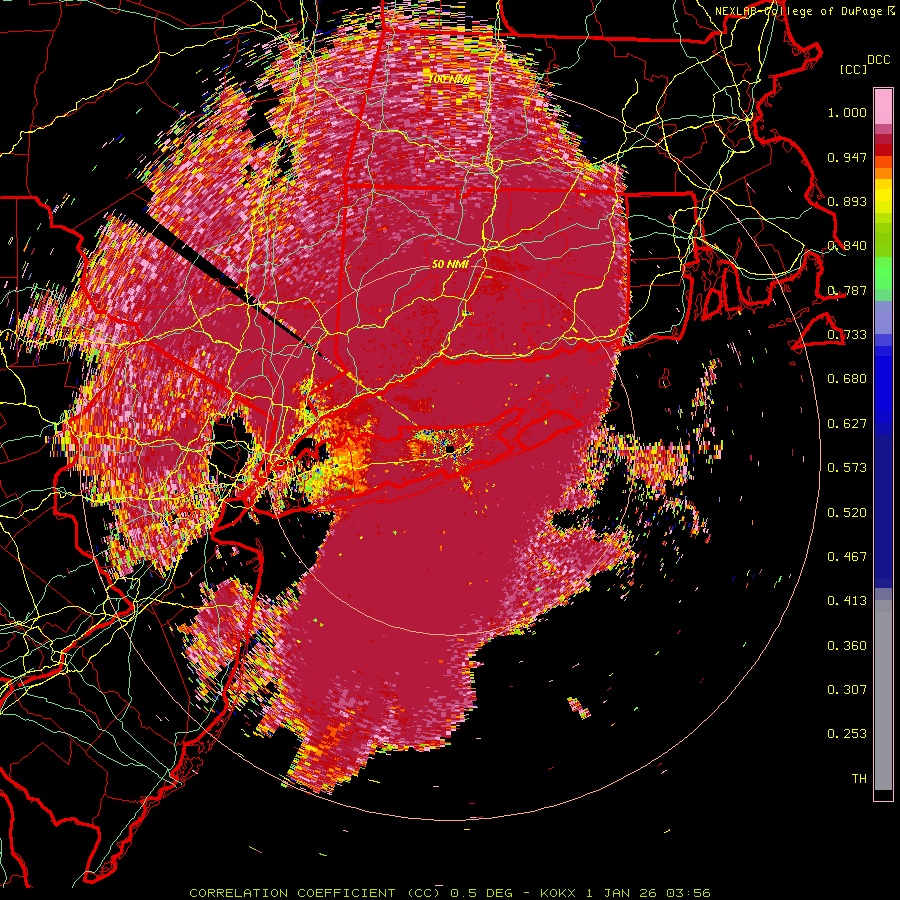Click the 0.360 scale value

click(847, 646)
